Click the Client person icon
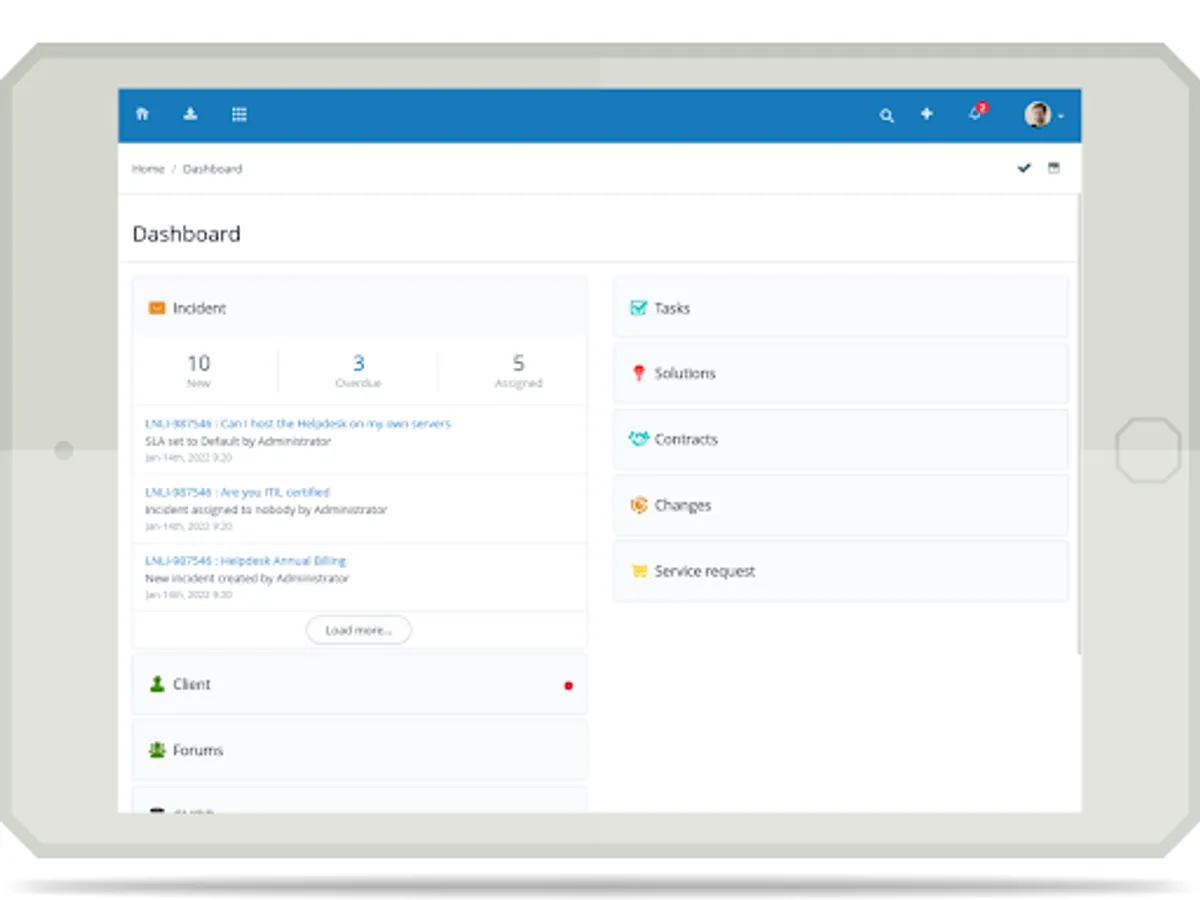This screenshot has height=900, width=1200. tap(157, 684)
